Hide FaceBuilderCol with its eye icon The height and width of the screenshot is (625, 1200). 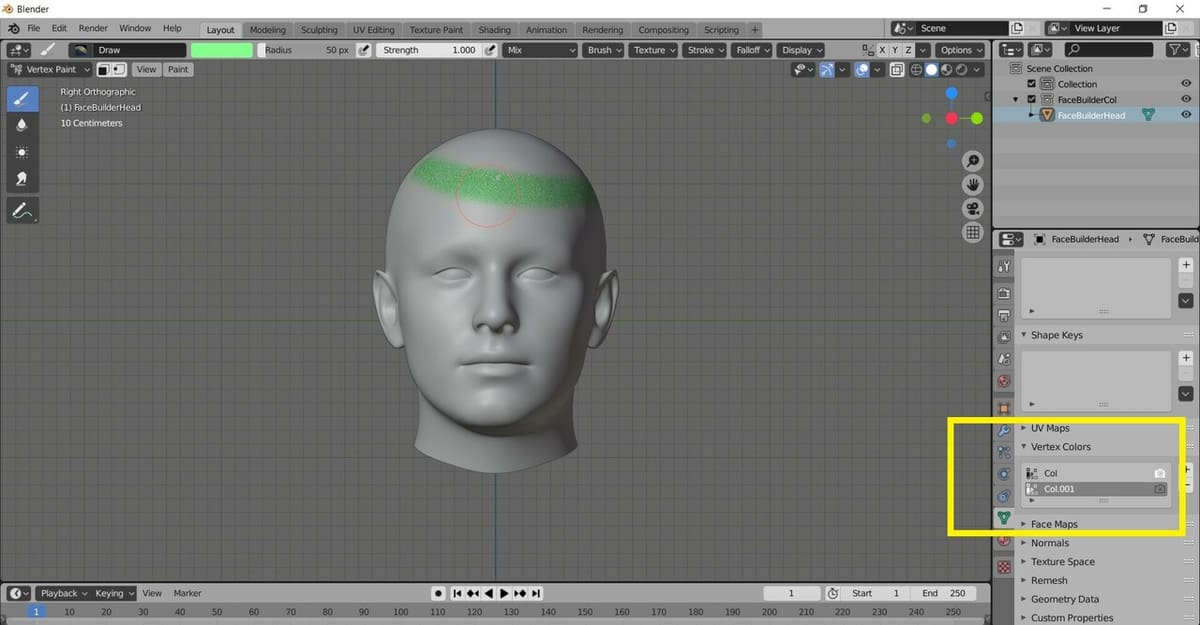1186,99
